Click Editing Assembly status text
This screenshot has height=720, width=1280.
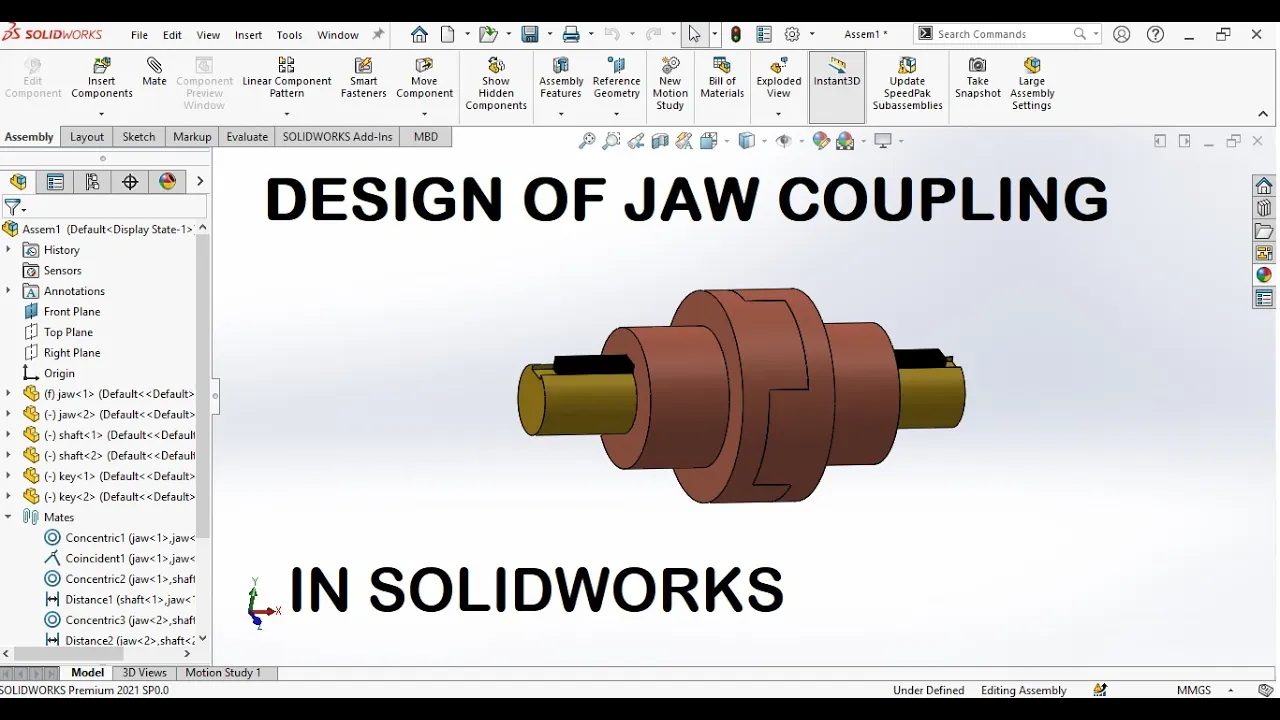(1023, 690)
